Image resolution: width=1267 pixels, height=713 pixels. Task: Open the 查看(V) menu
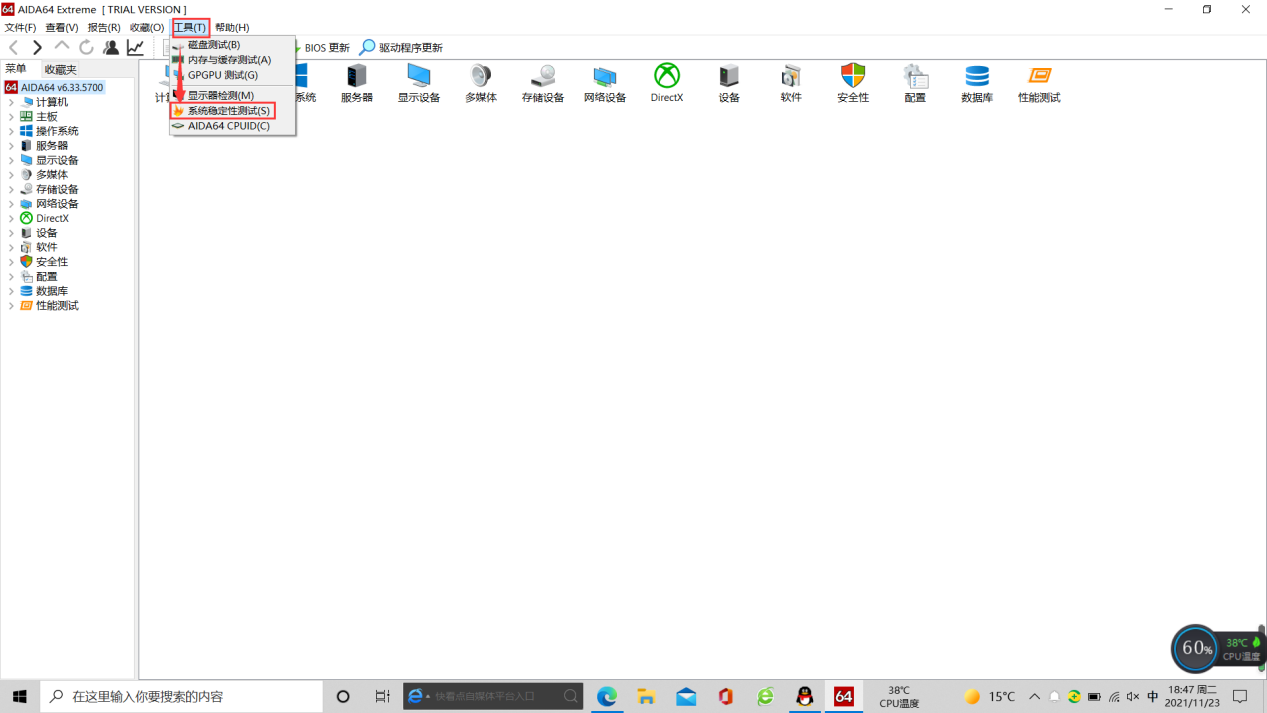[62, 28]
